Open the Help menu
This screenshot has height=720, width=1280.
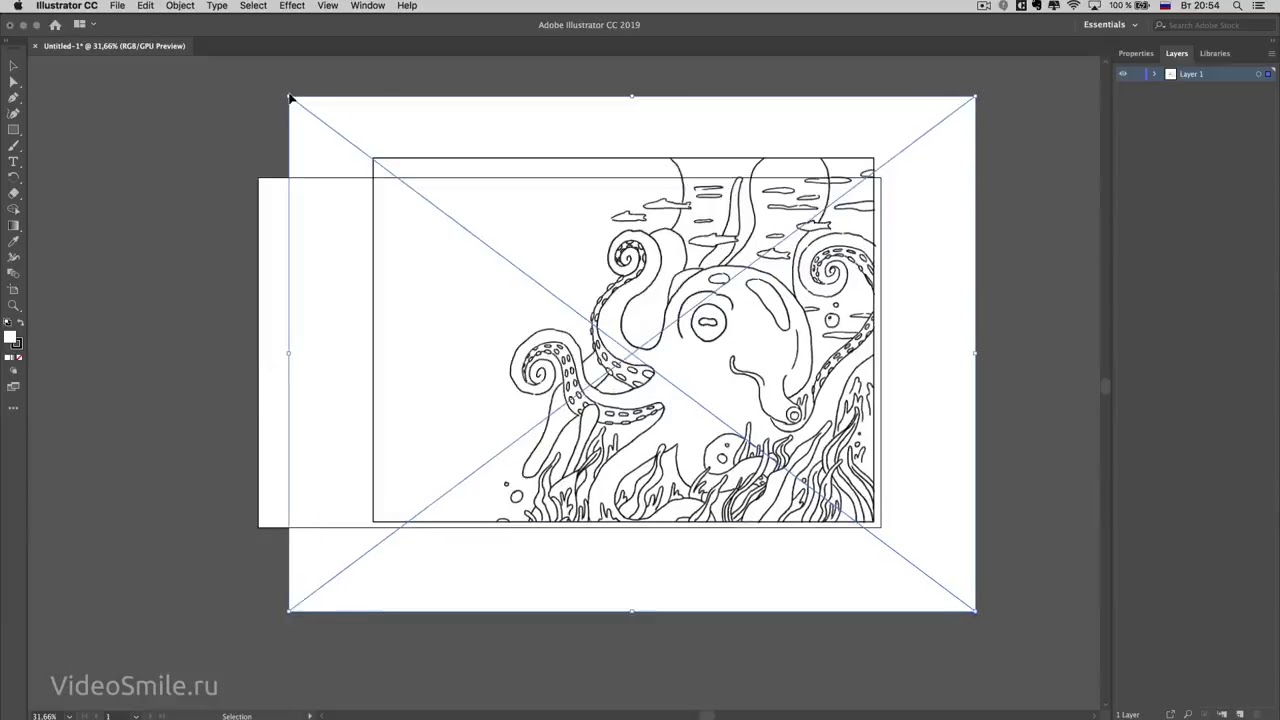point(407,6)
